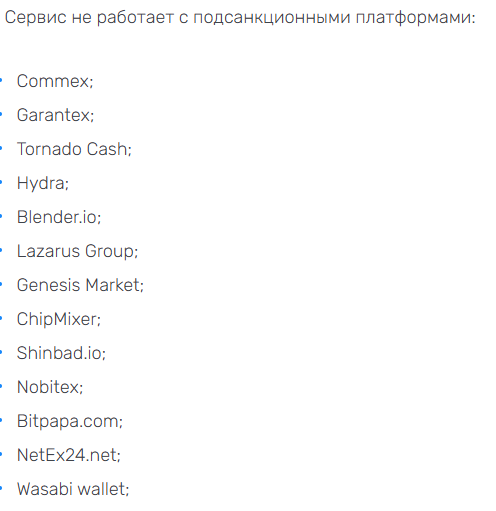Screen dimensions: 496x511
Task: Click the Blender.io item
Action: [59, 217]
